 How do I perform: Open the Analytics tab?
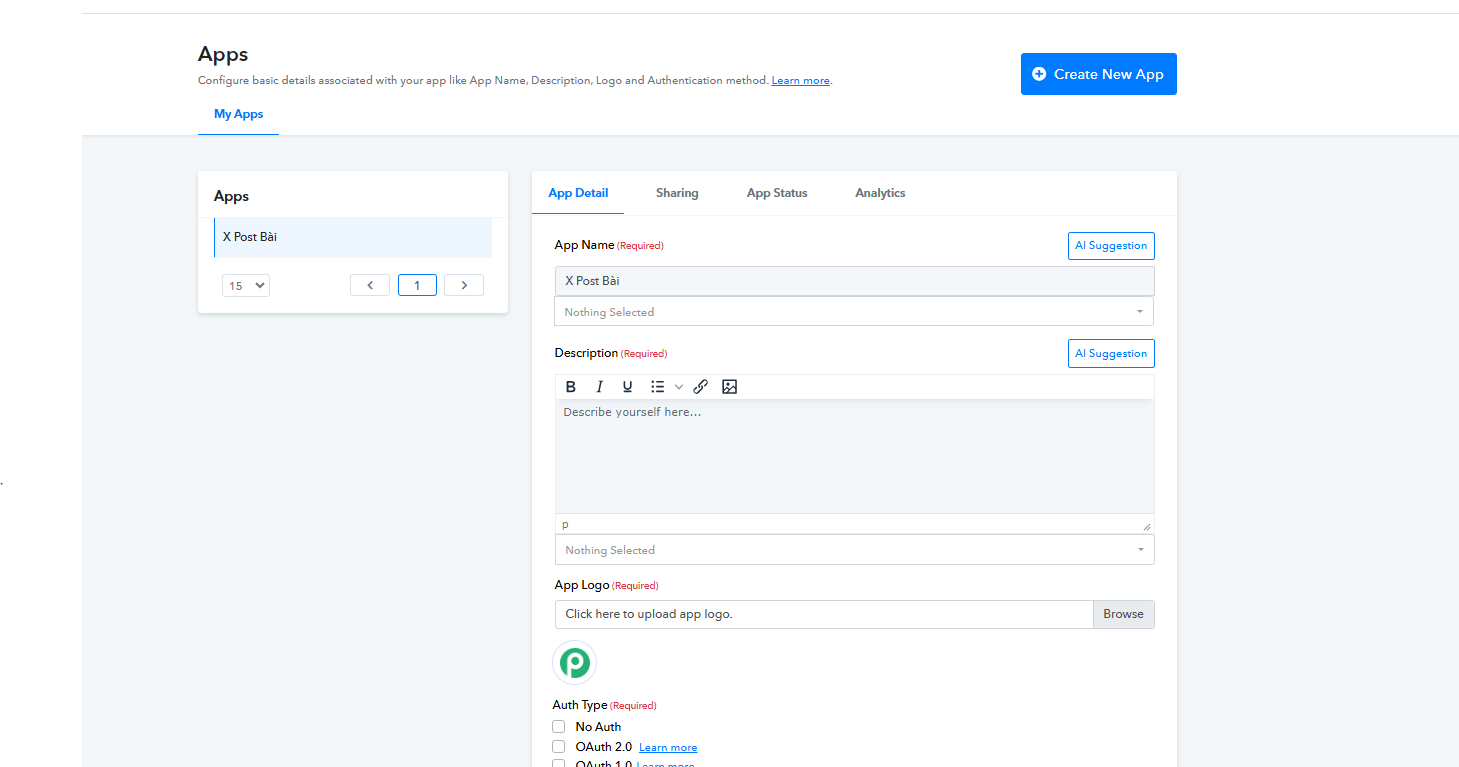pos(880,193)
